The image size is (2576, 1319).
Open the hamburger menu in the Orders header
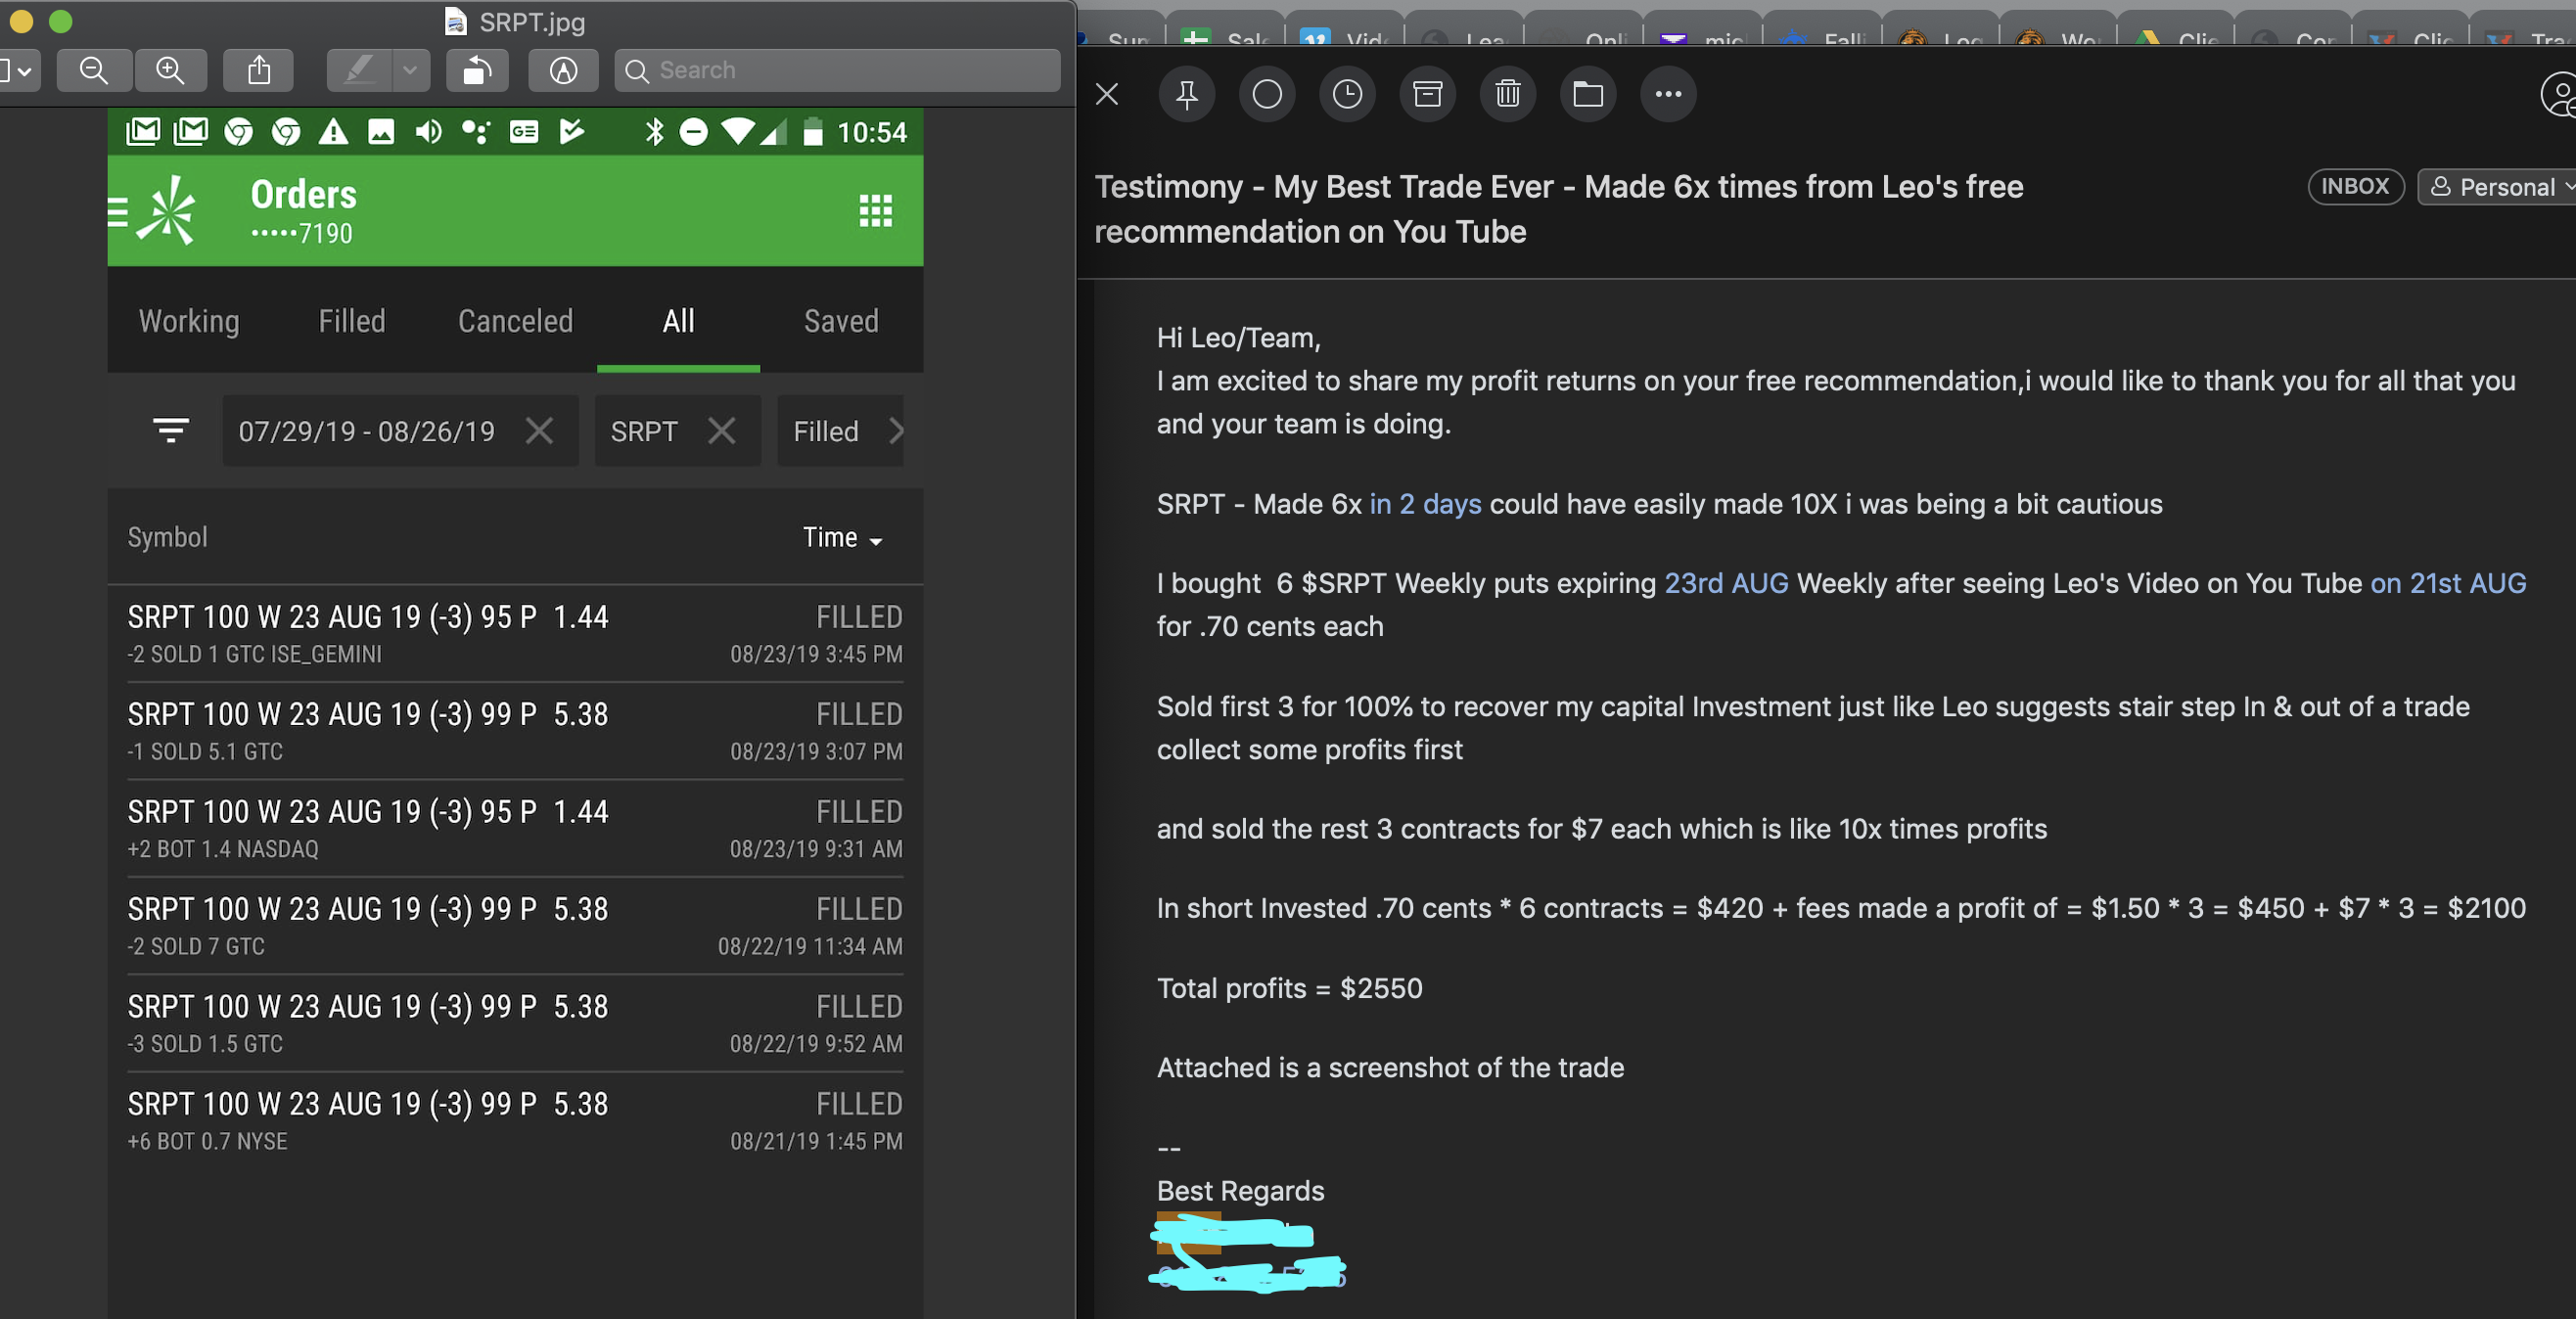click(117, 212)
